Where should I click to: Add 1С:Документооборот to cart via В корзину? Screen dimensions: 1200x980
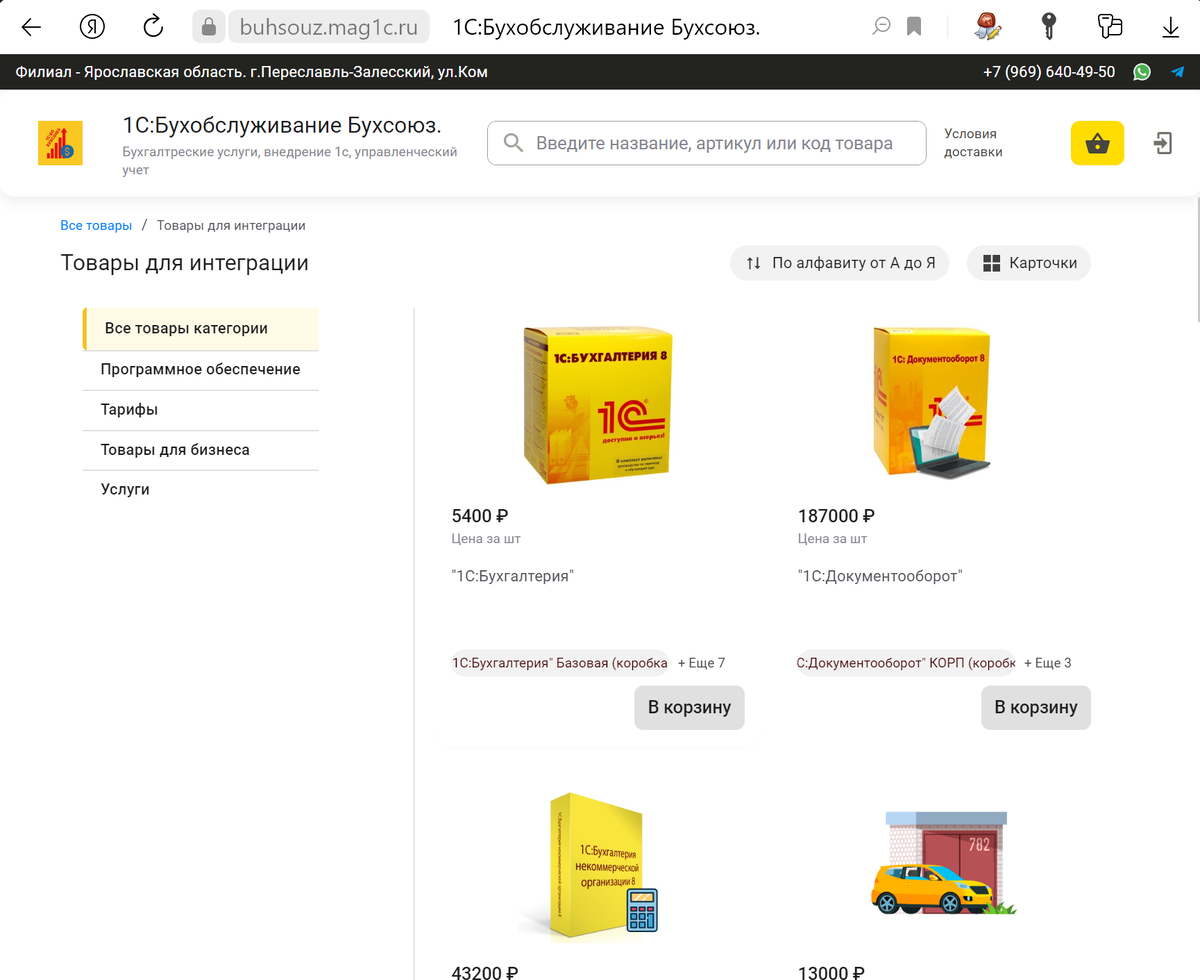coord(1036,707)
